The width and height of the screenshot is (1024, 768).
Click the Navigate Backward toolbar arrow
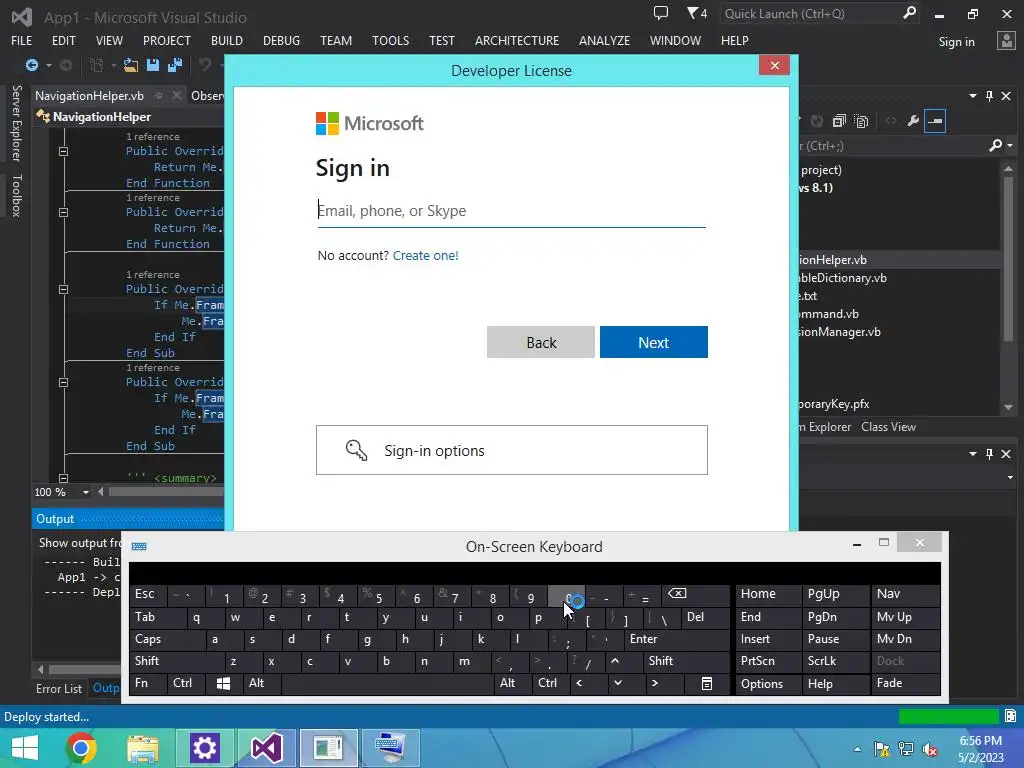pyautogui.click(x=31, y=65)
